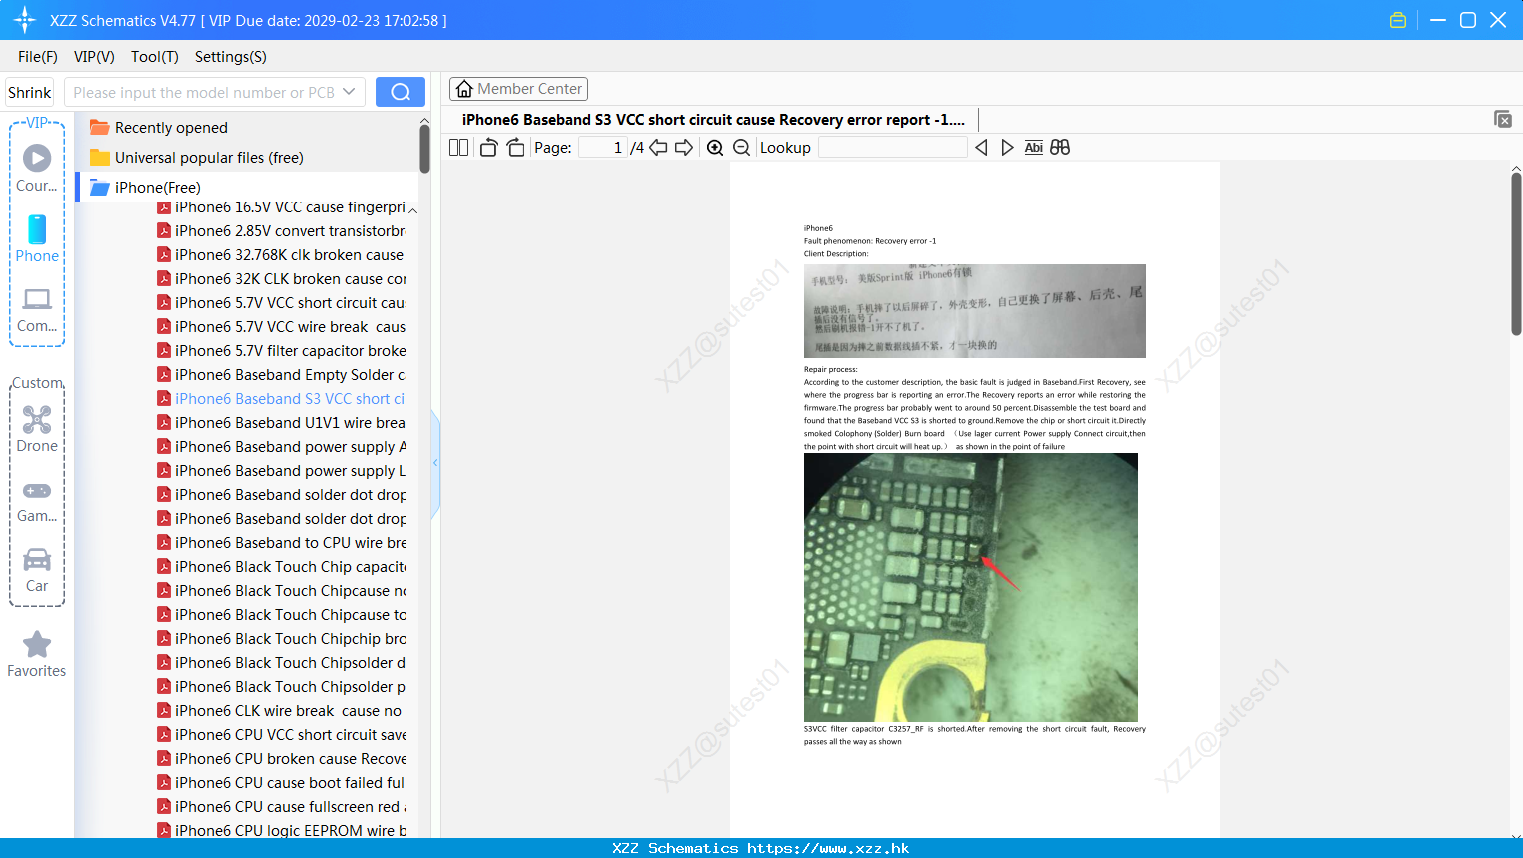
Task: Open iPhone6 CPU cause boot failed file
Action: (x=281, y=783)
